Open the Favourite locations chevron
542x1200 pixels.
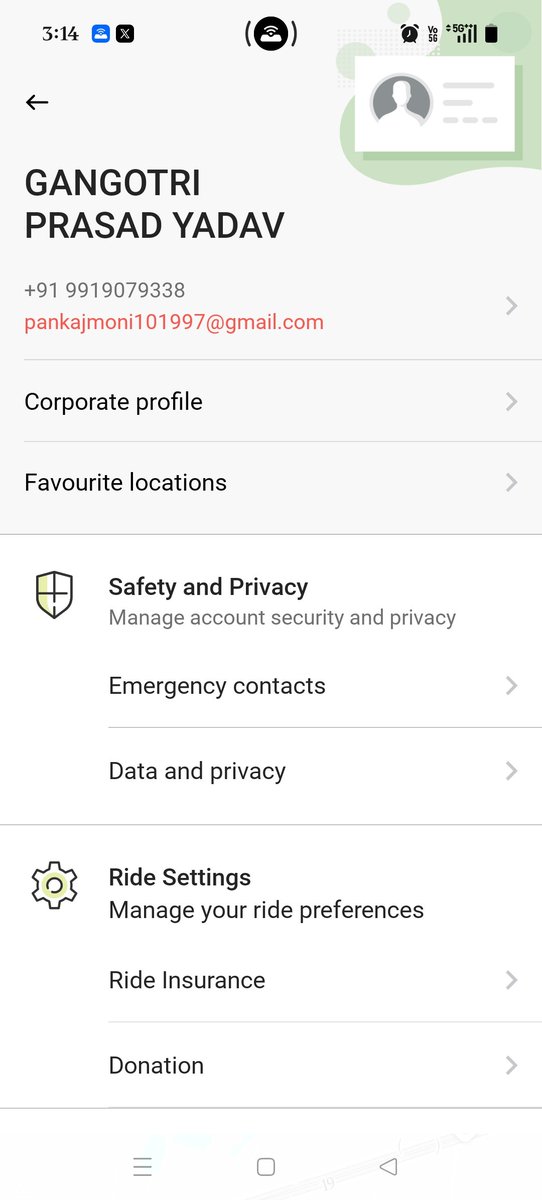pos(511,483)
